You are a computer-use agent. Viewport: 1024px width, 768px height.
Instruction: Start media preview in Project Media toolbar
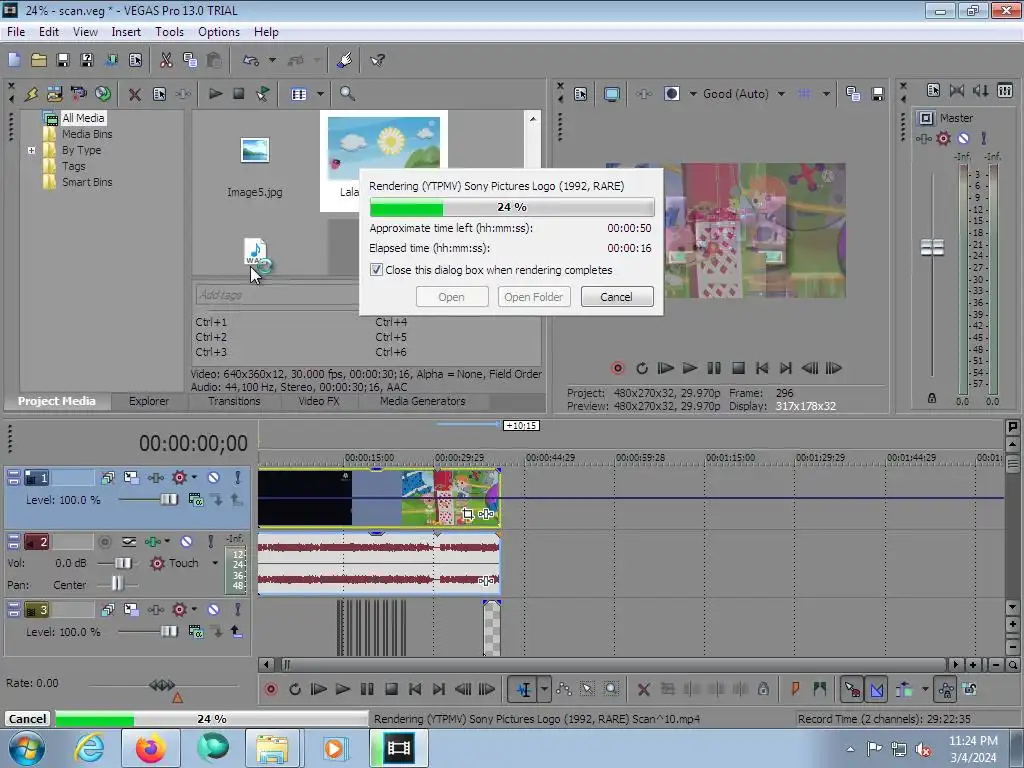coord(216,94)
